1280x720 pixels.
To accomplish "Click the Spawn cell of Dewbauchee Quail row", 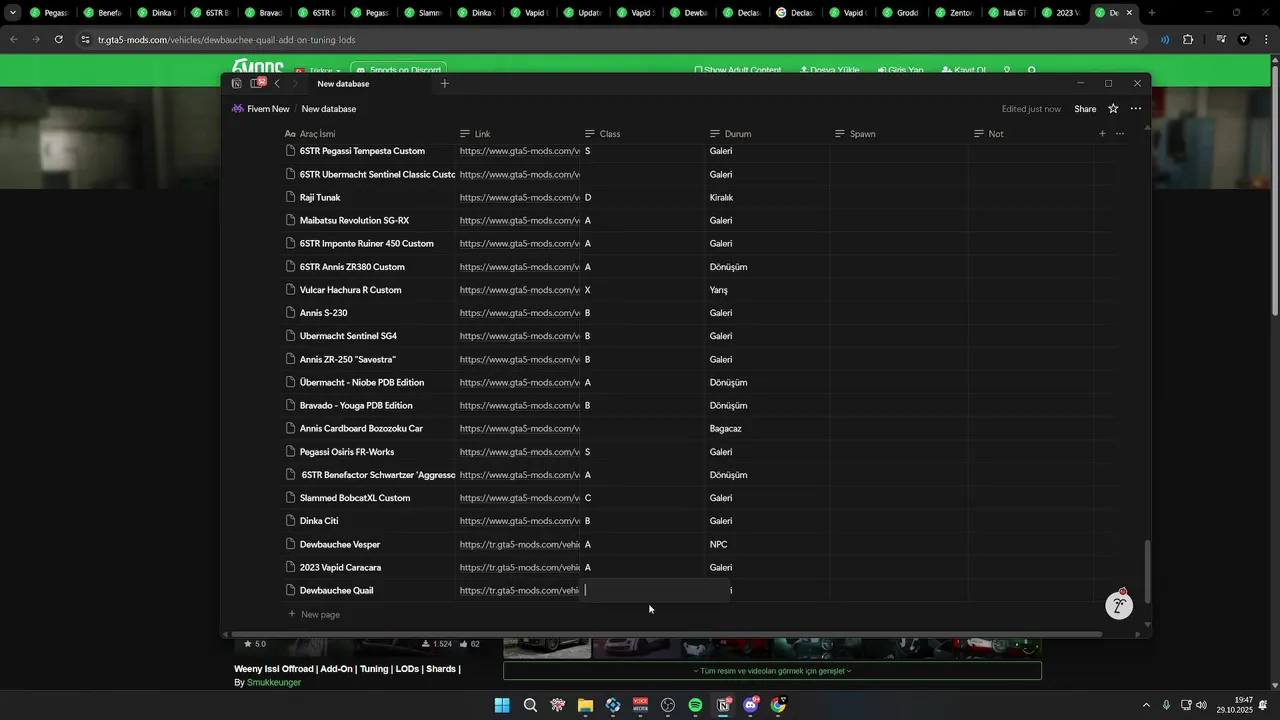I will coord(898,591).
